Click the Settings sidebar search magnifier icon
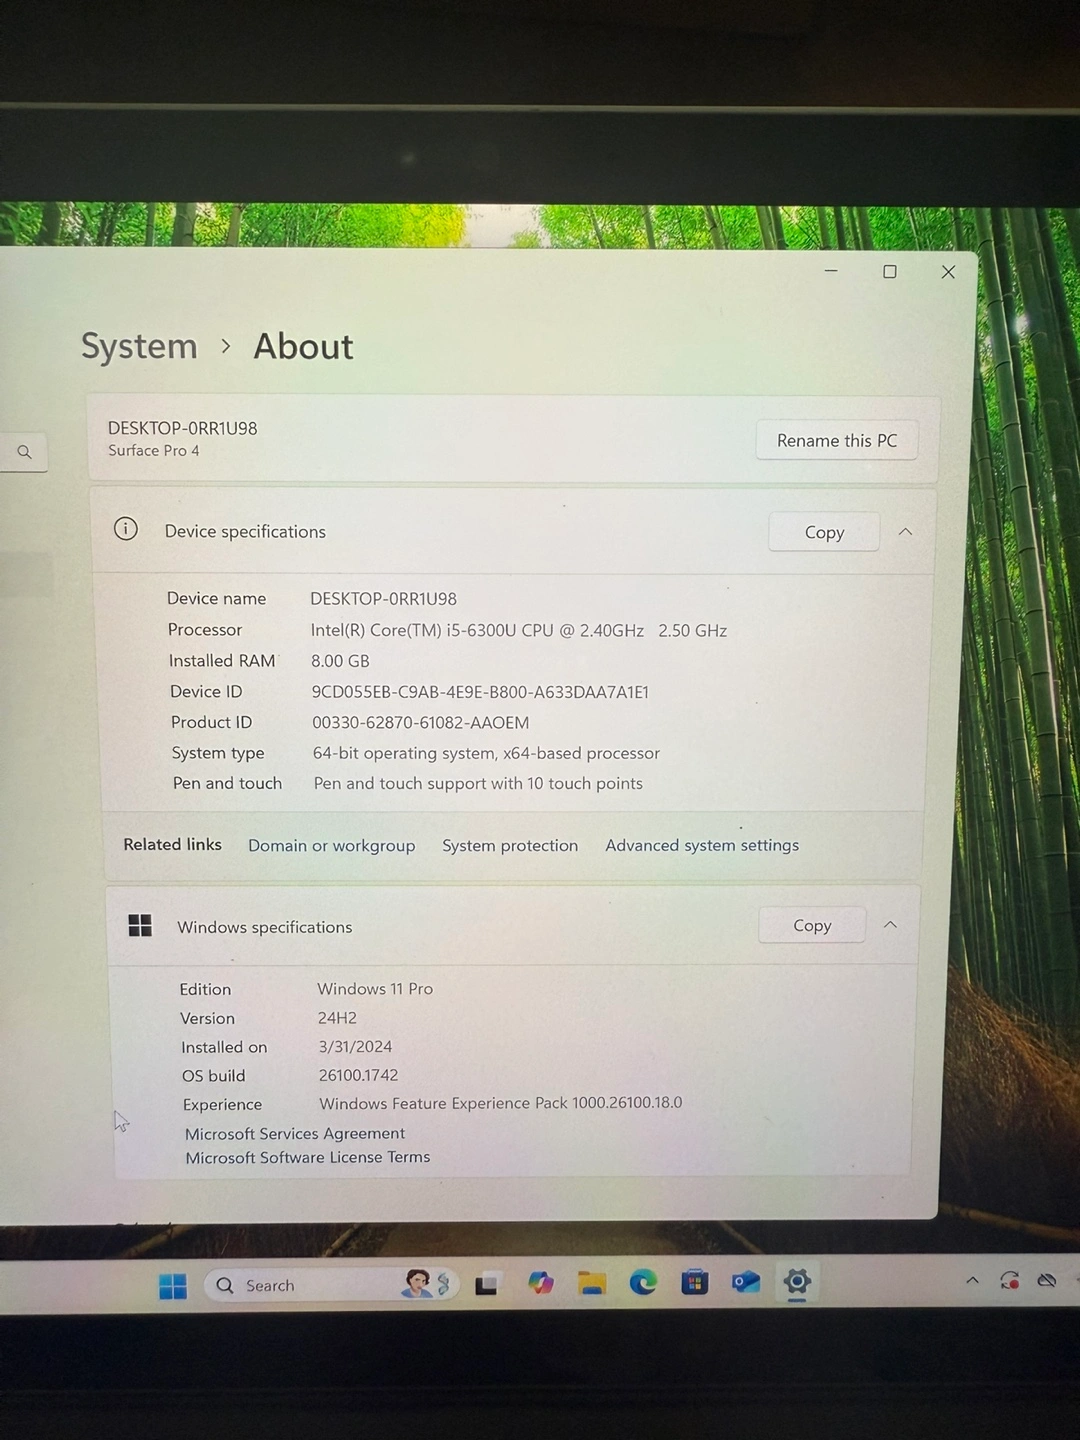This screenshot has height=1440, width=1080. point(25,452)
